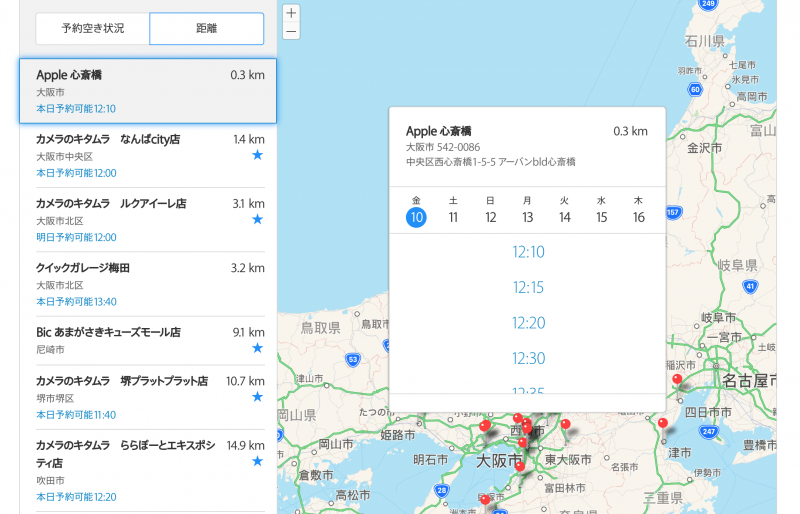The image size is (800, 514).
Task: Click the 姫路市 label on map
Action: pos(397,435)
